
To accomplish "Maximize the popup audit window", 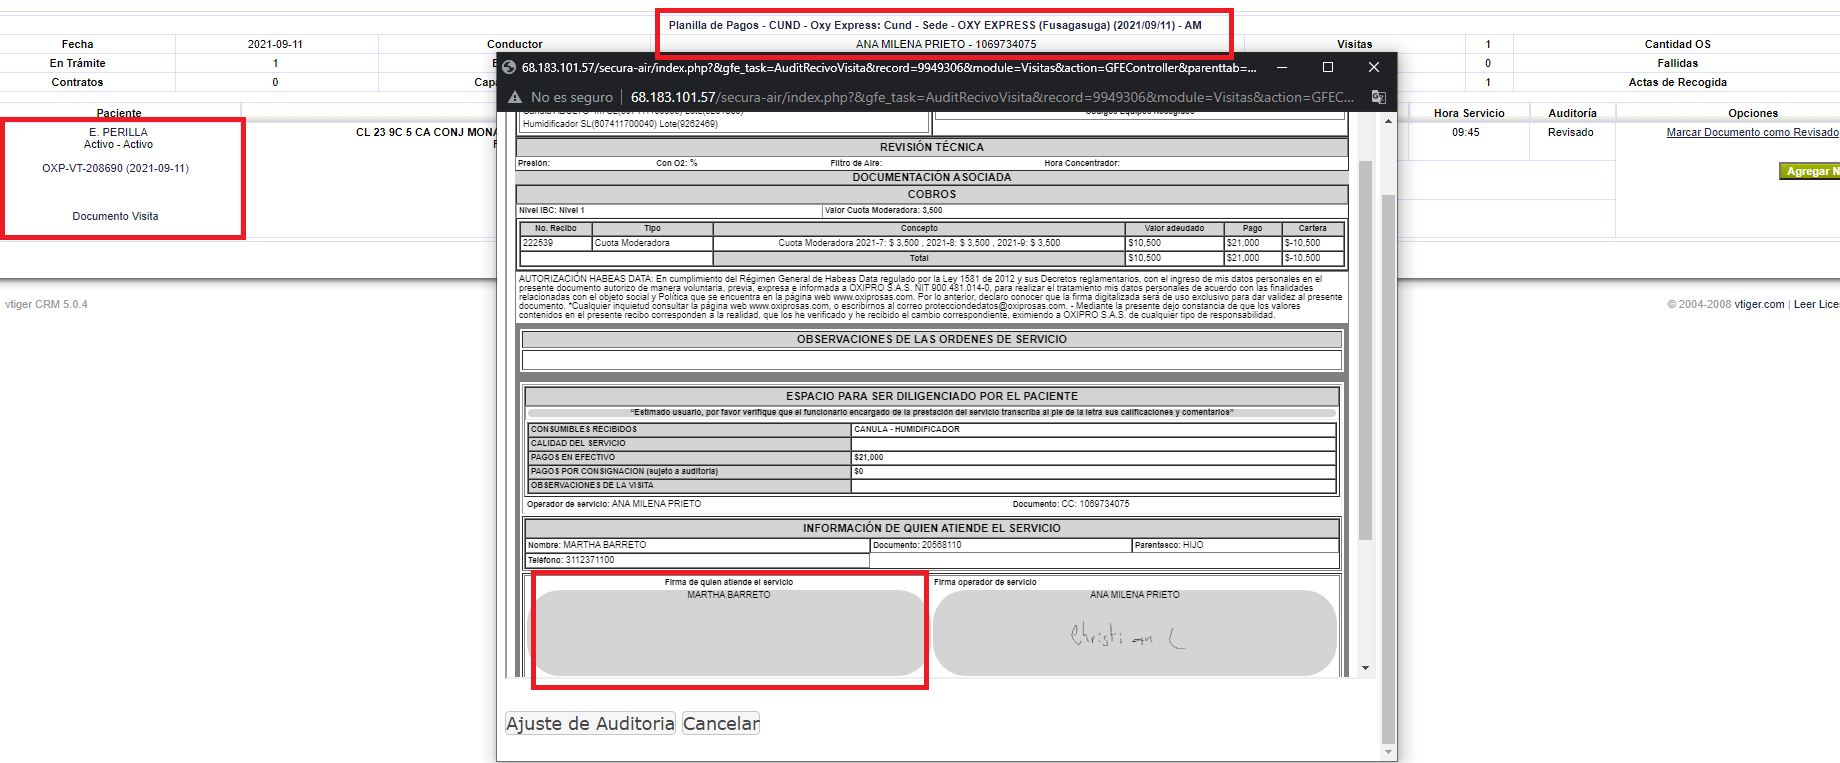I will pos(1328,67).
